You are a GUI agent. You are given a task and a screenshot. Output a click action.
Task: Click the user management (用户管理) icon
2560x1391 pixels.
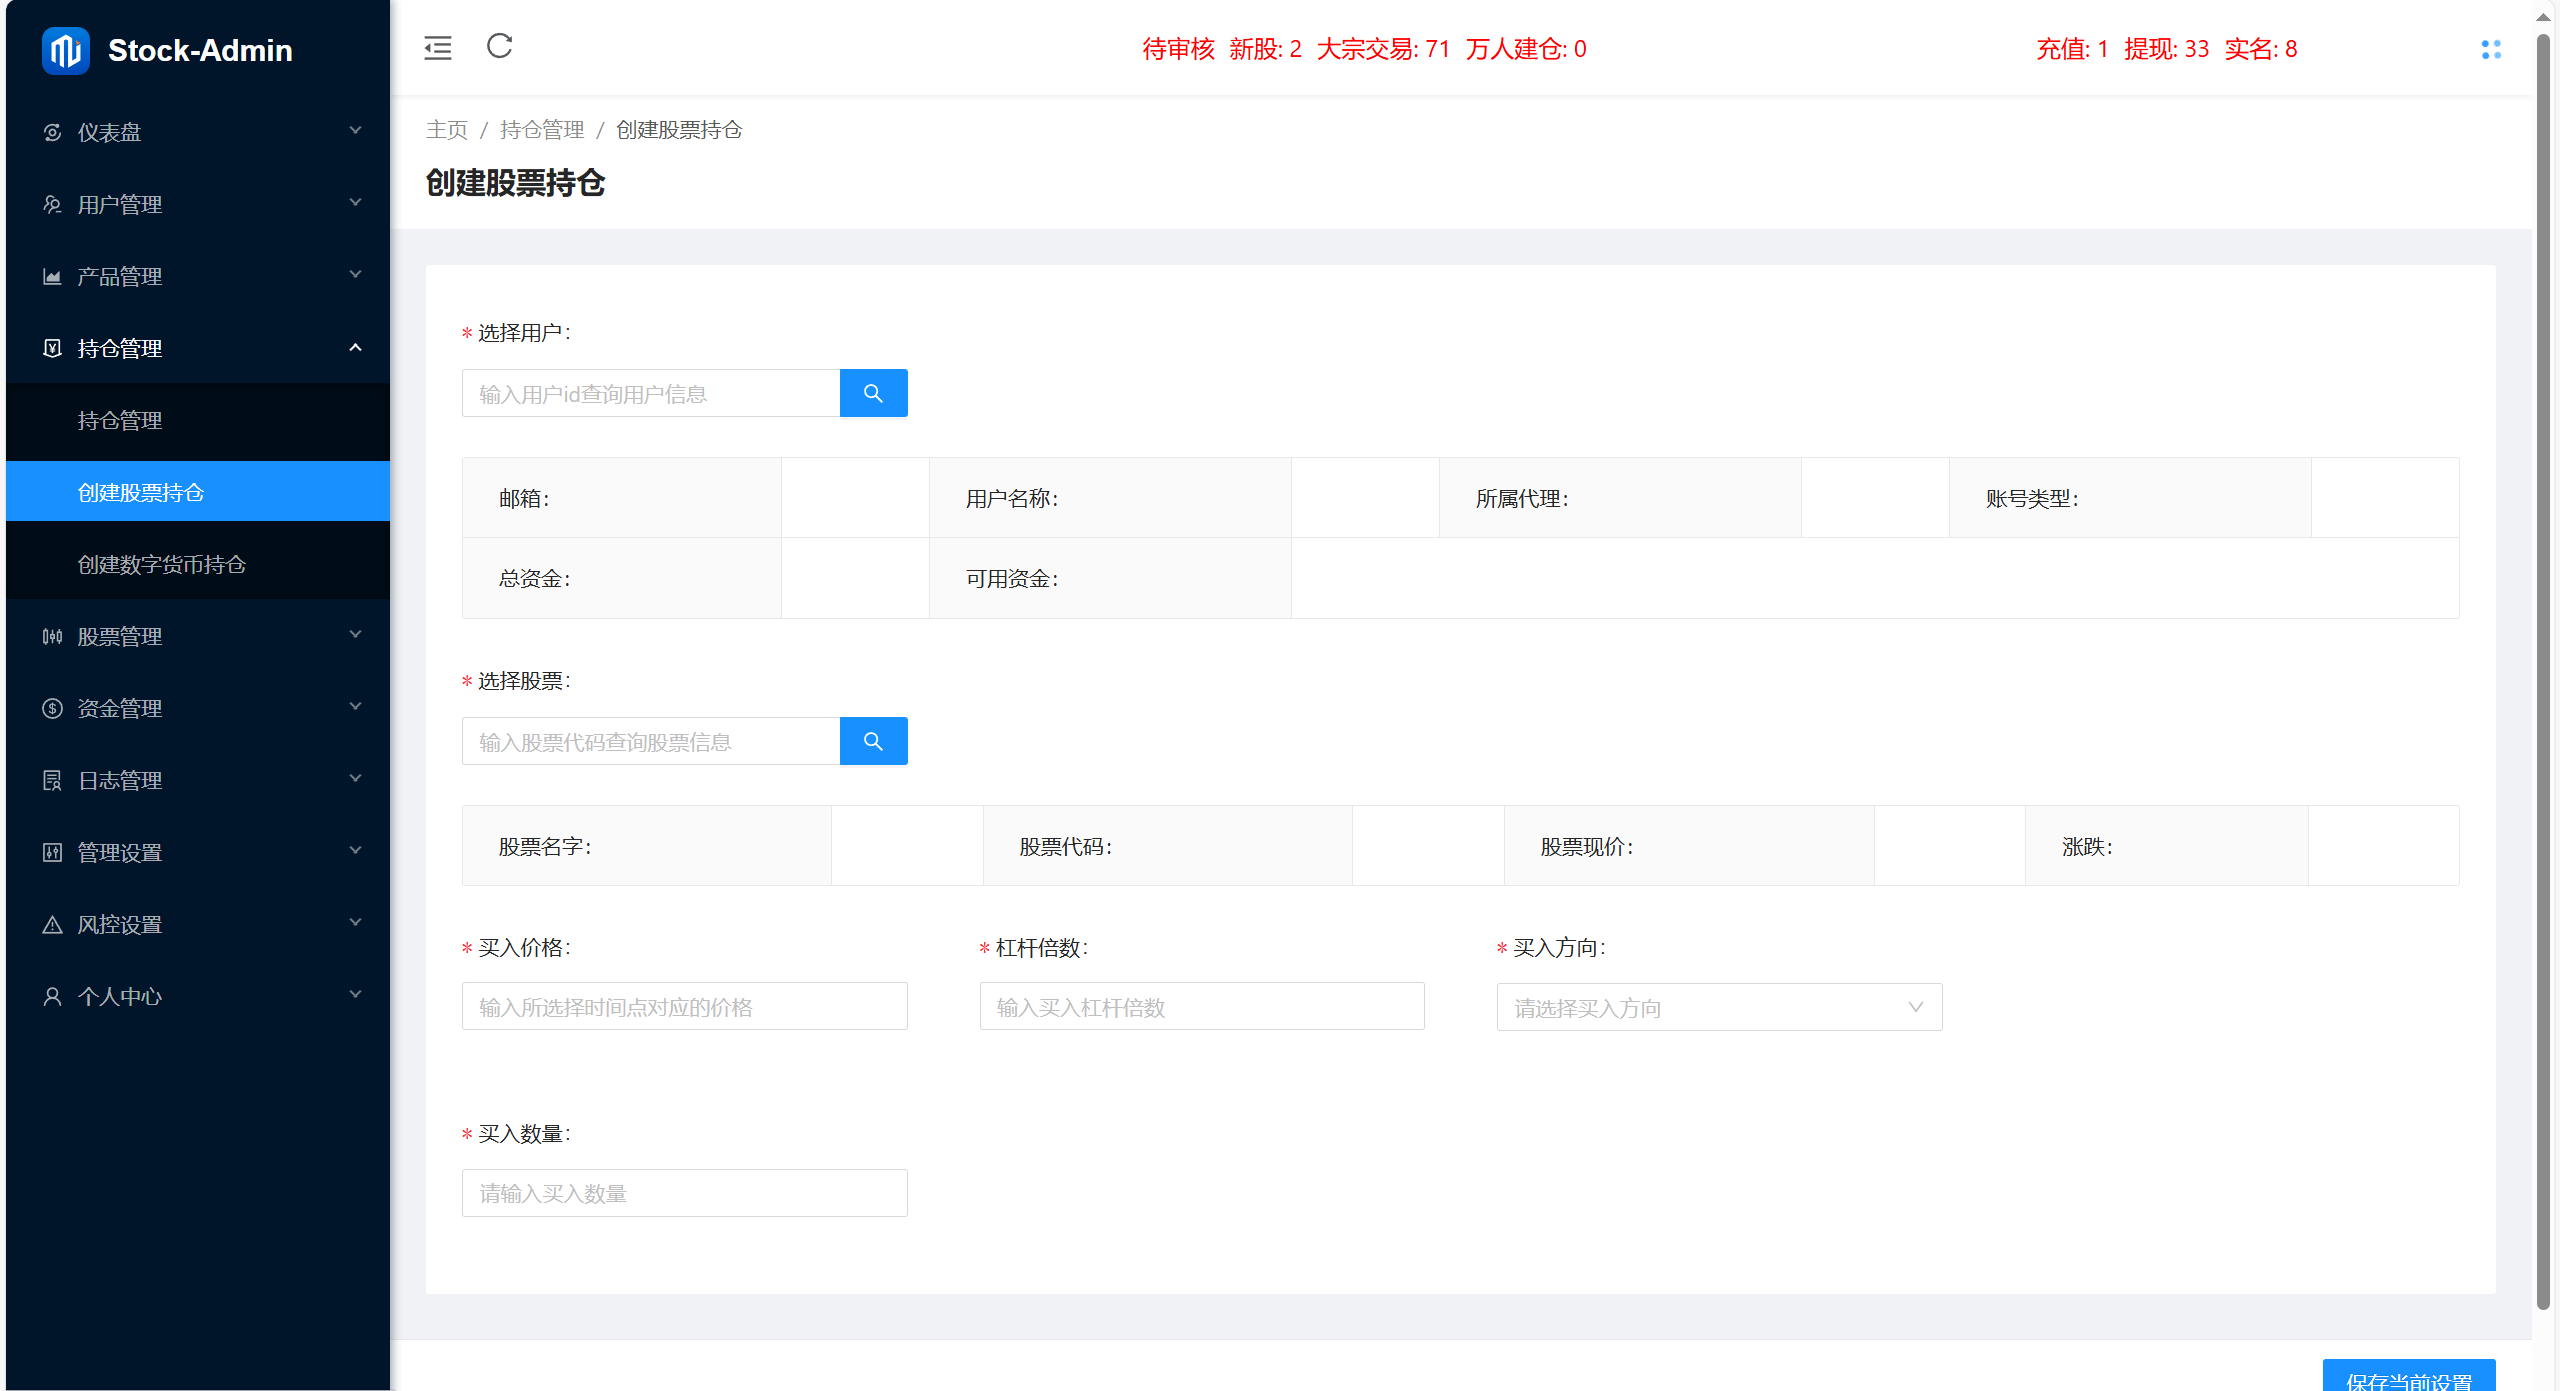(x=53, y=203)
